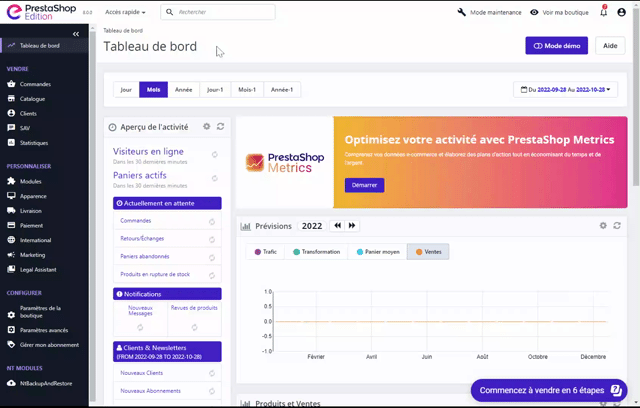Refresh the Aperçu de l'activité panel

pos(220,126)
